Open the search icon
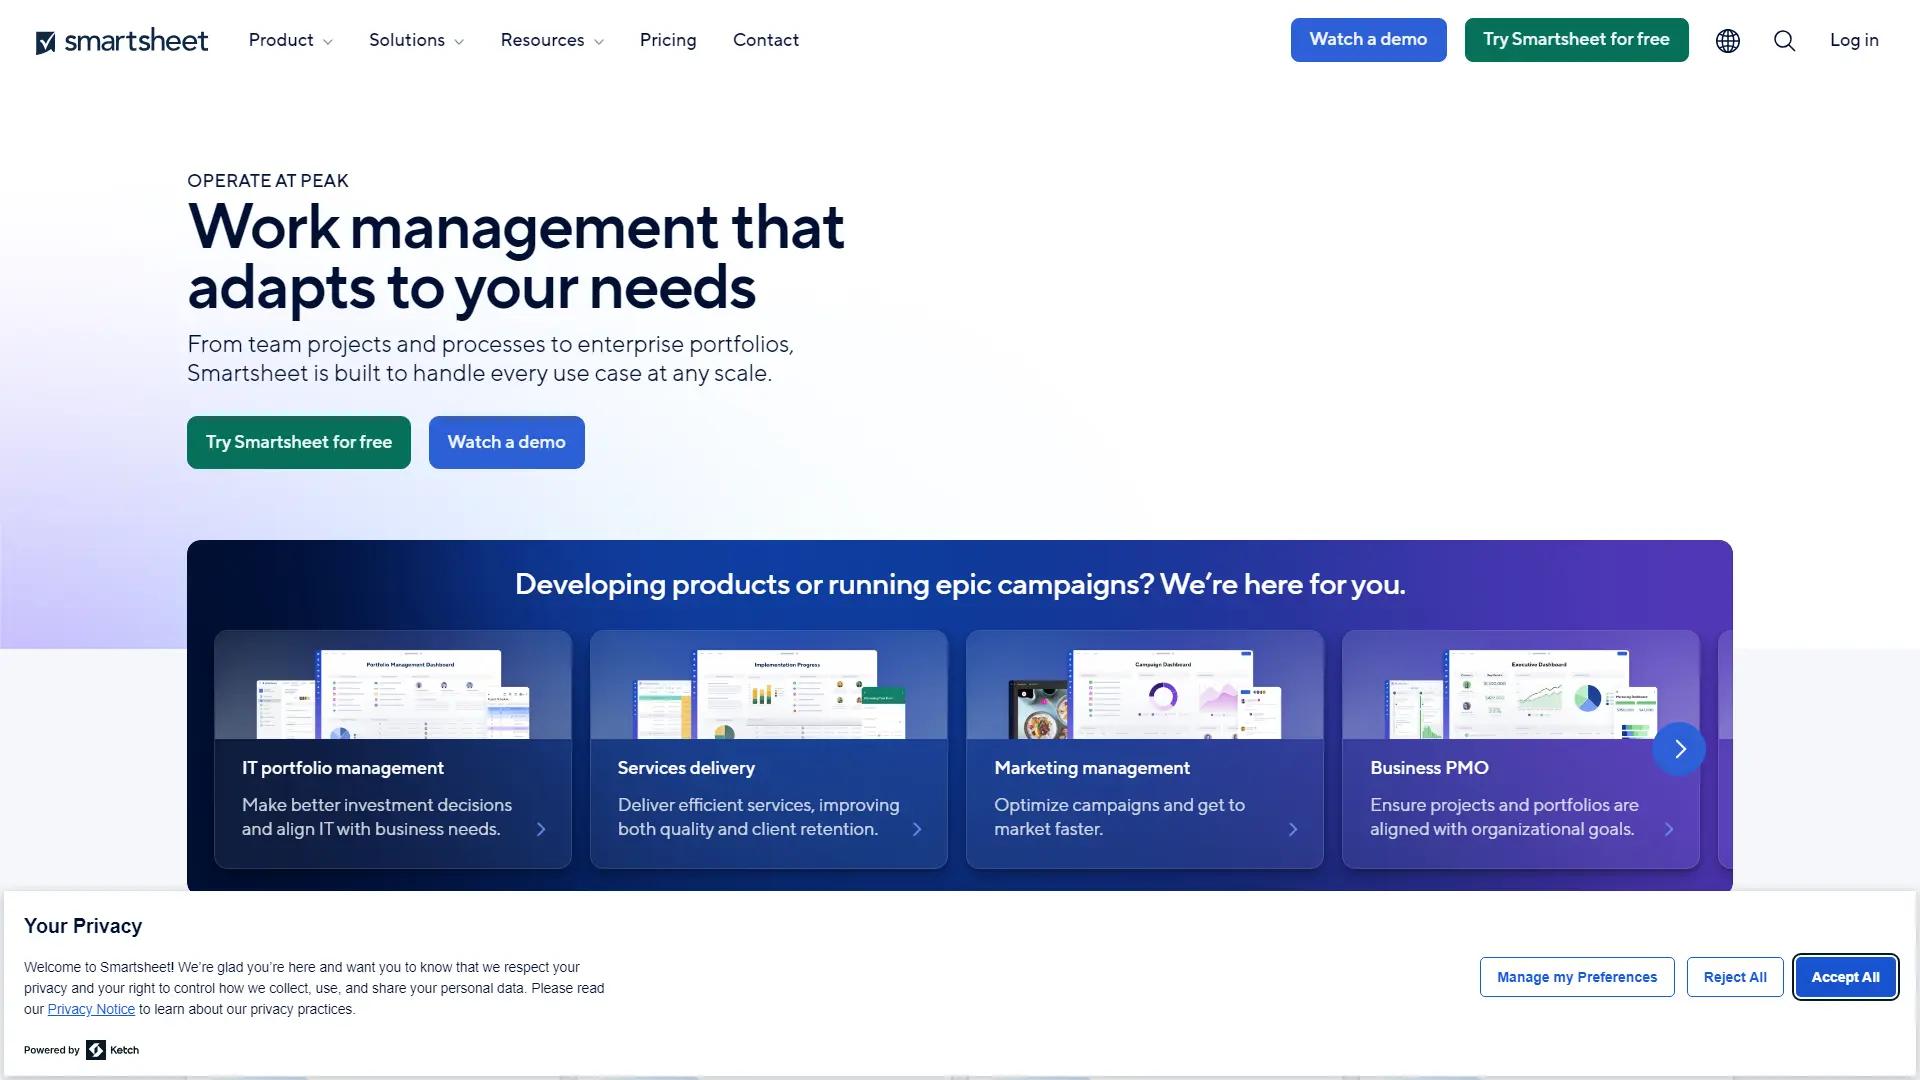 [1784, 40]
